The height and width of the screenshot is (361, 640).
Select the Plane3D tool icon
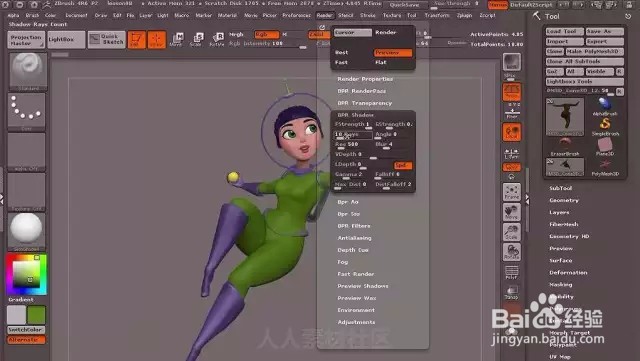pyautogui.click(x=604, y=147)
